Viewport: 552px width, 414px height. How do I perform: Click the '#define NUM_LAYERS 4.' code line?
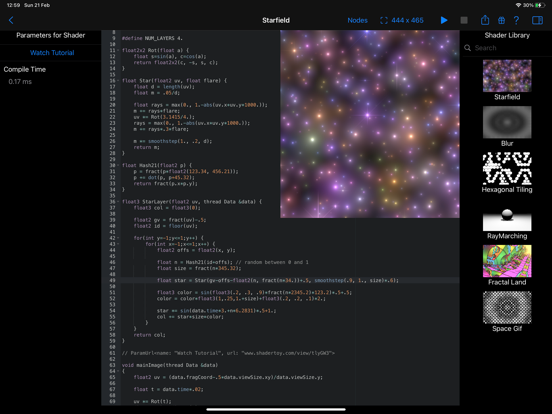click(x=152, y=38)
